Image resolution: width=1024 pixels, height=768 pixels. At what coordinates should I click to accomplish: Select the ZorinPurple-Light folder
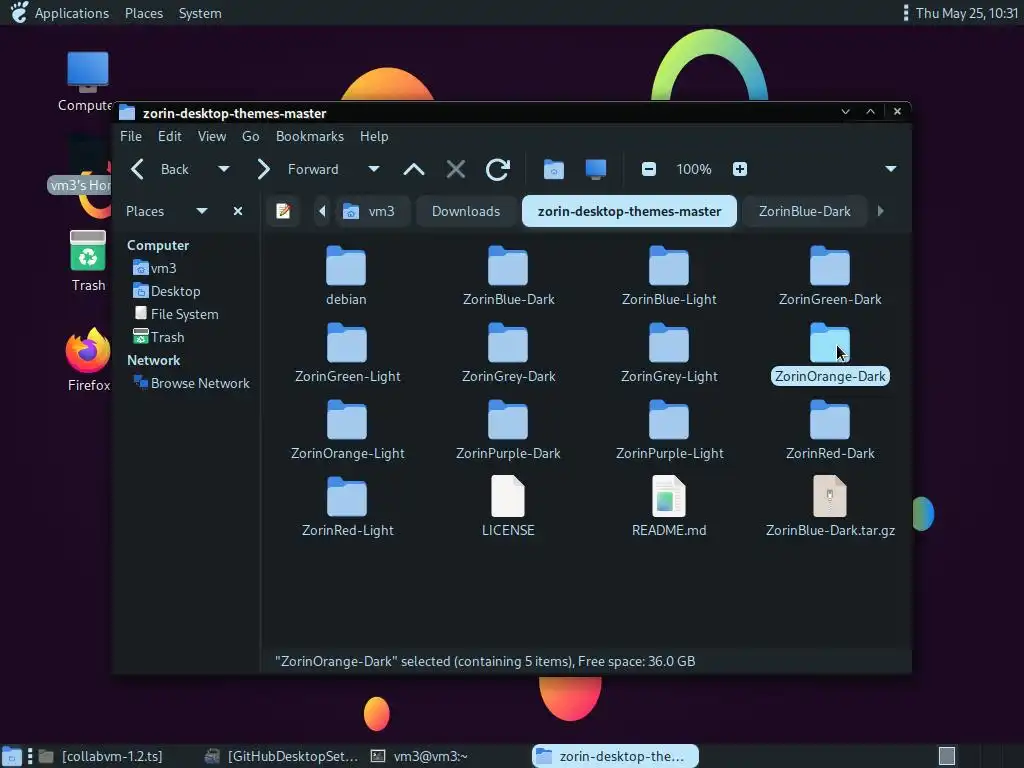pos(669,430)
